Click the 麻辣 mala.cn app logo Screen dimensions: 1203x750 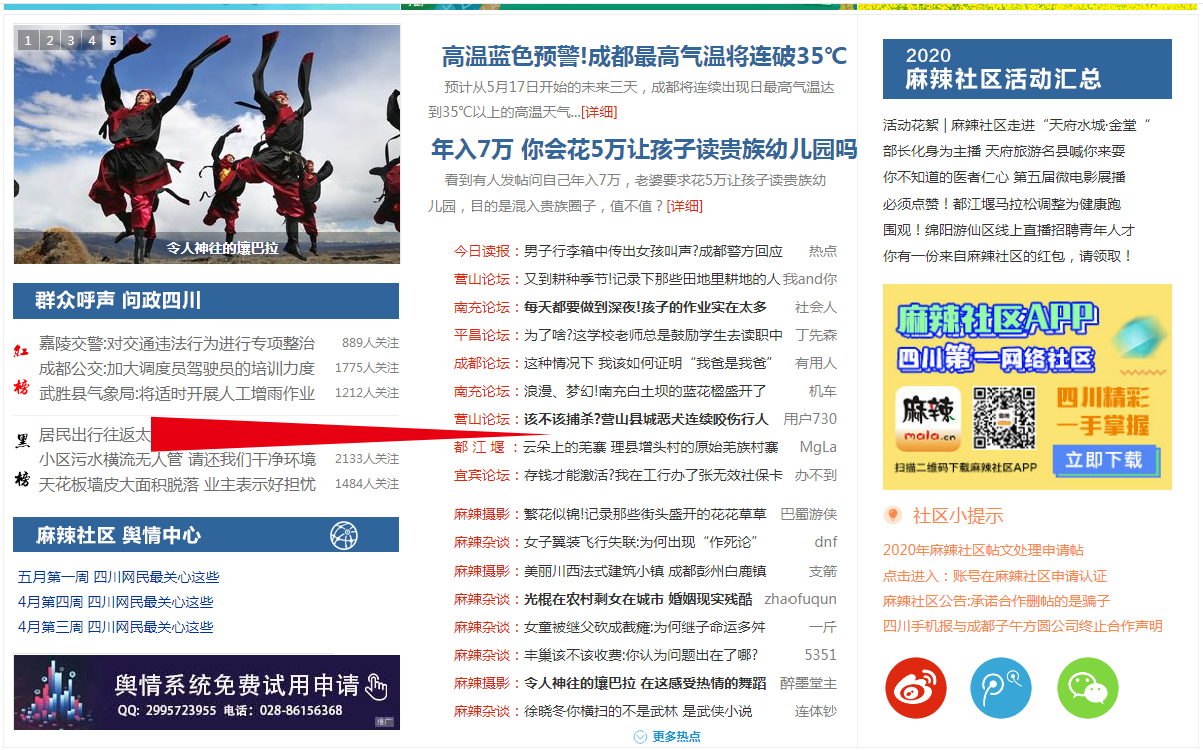(927, 418)
